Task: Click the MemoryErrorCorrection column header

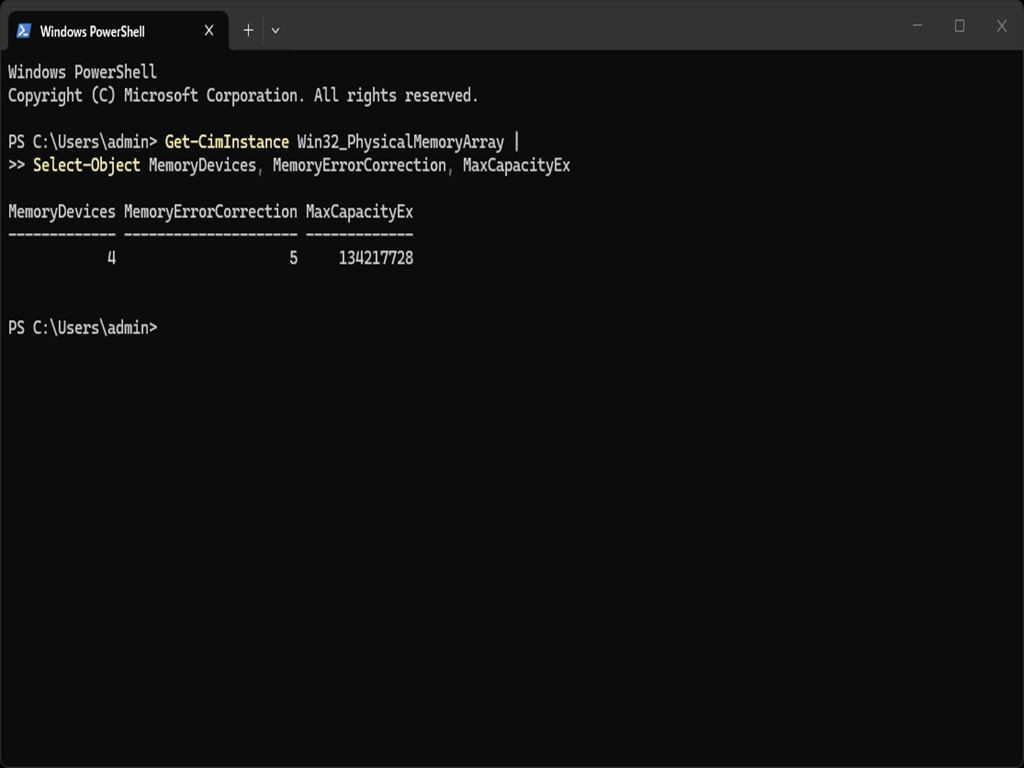Action: coord(210,212)
